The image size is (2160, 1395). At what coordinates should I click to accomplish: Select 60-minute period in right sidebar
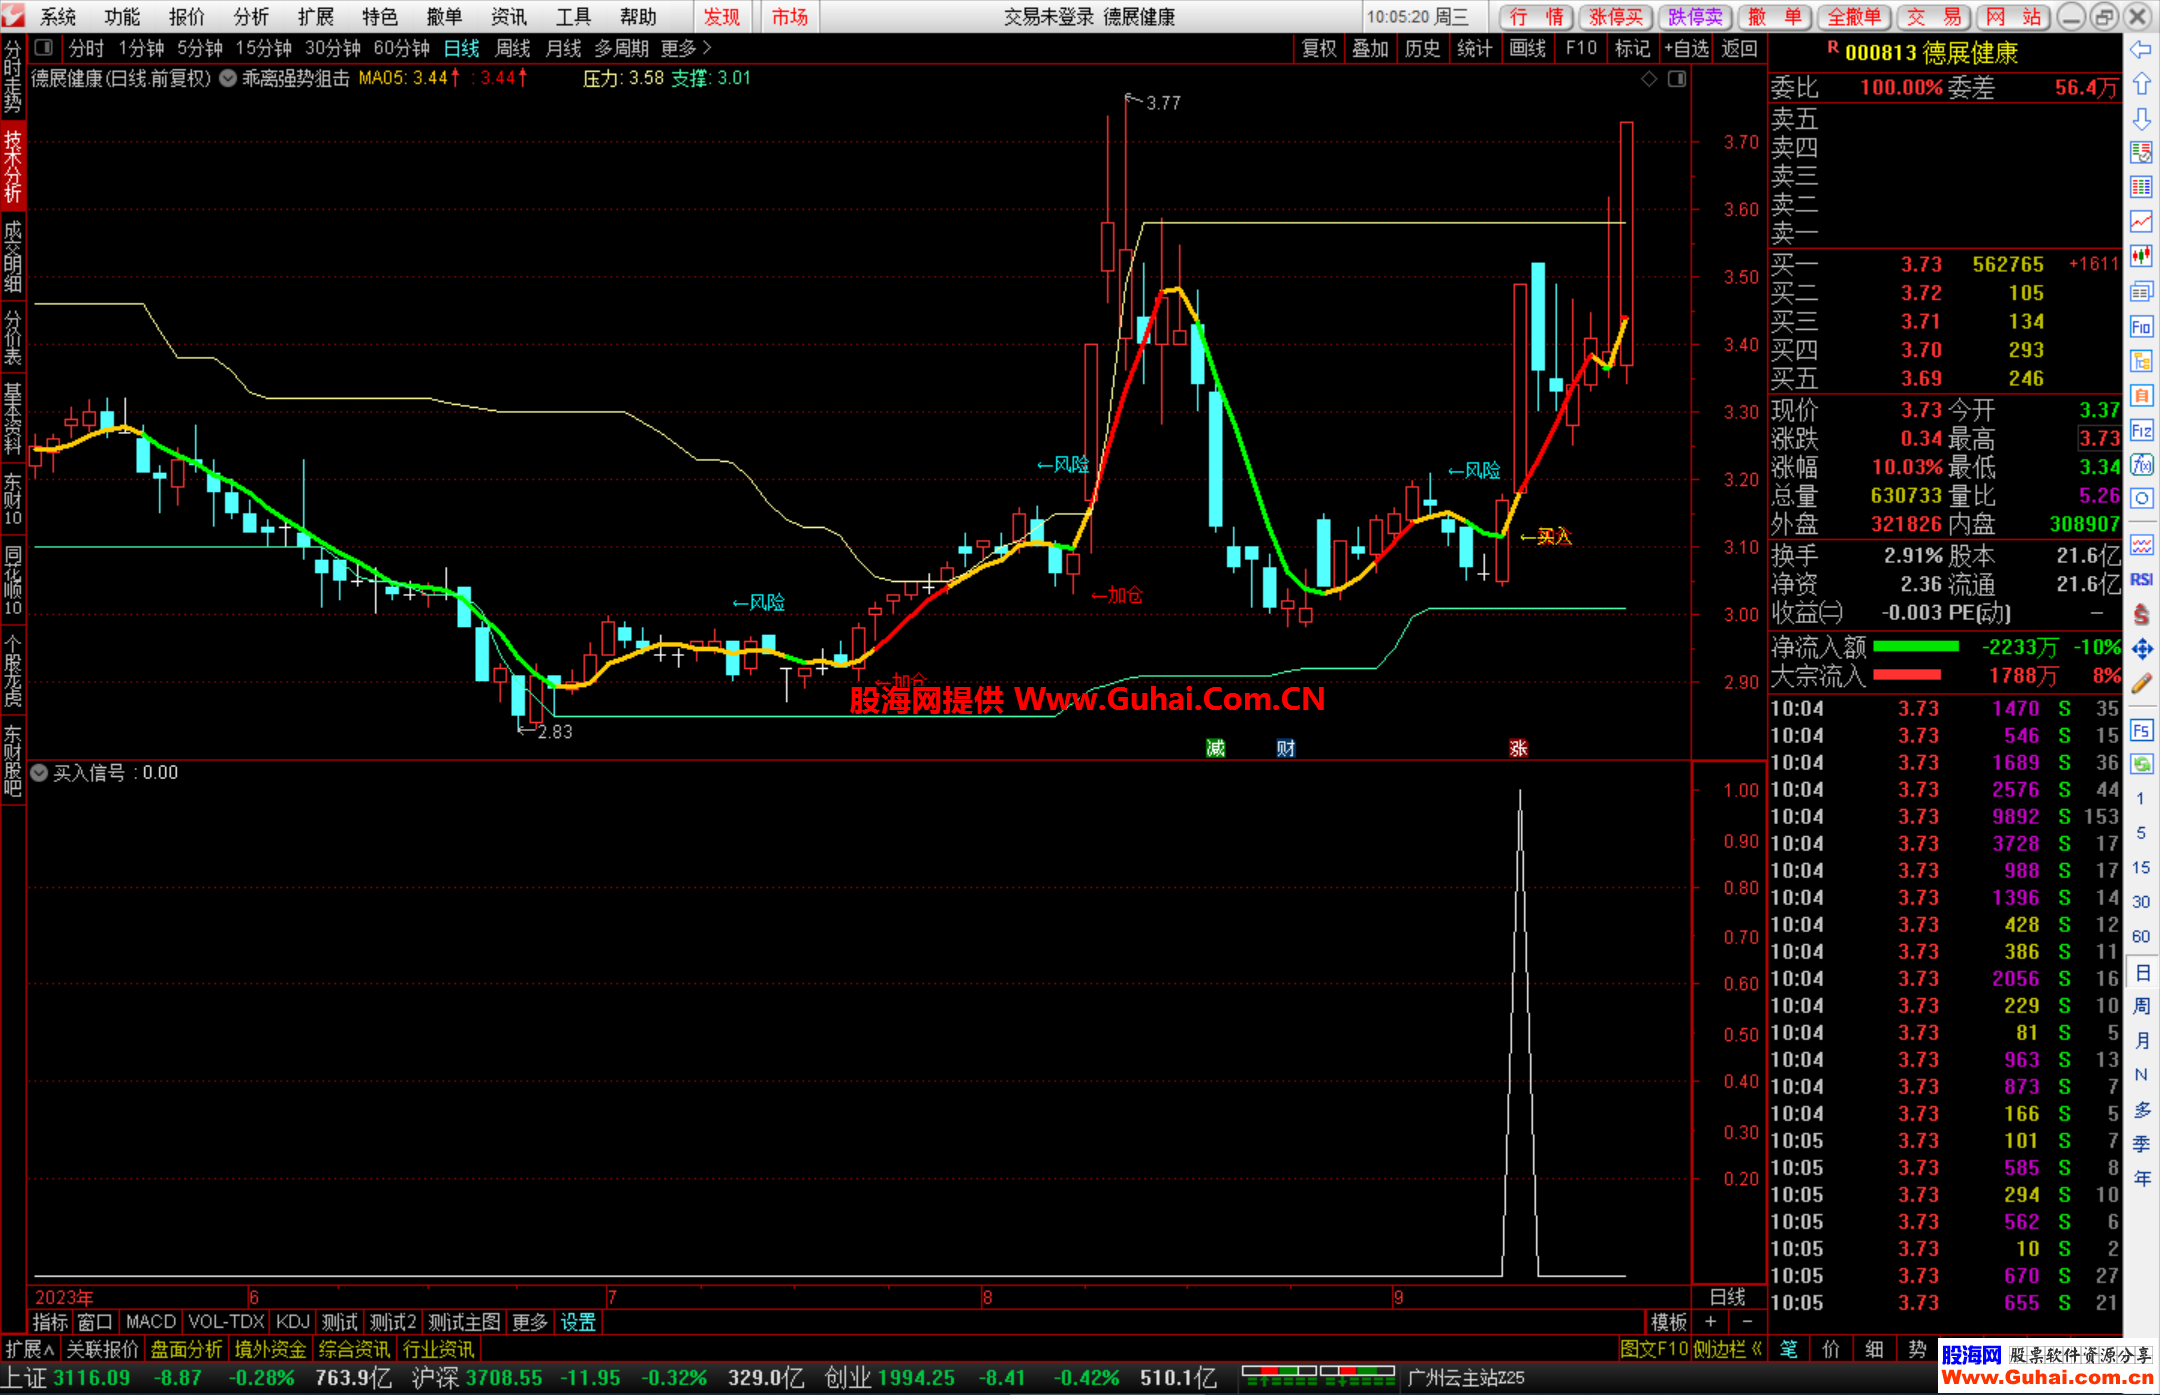point(2141,937)
